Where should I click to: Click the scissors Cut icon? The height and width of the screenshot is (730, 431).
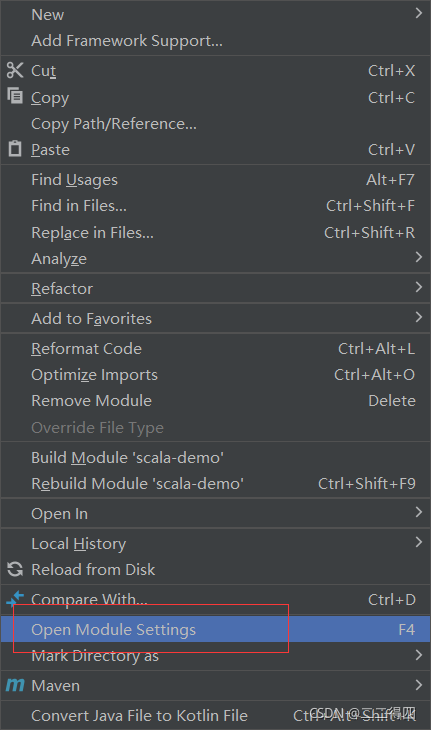pos(15,70)
